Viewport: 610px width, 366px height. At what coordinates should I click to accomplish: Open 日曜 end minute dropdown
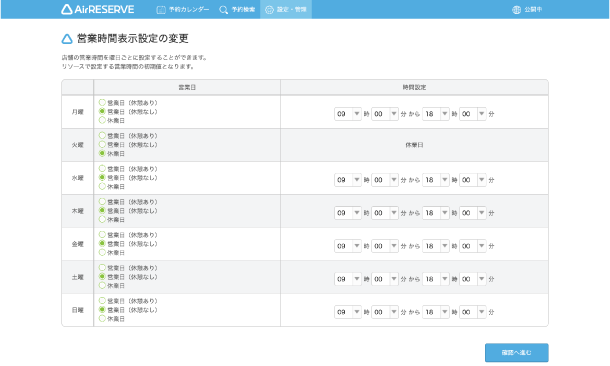[x=473, y=312]
